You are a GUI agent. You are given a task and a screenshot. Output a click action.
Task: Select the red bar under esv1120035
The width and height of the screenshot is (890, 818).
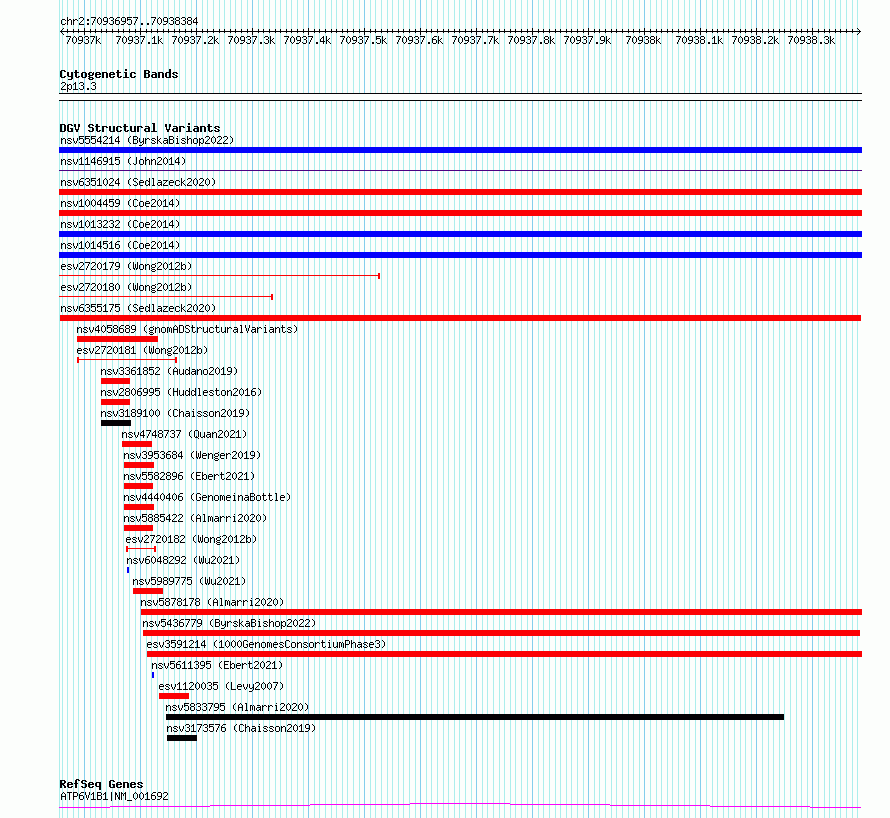(x=174, y=696)
